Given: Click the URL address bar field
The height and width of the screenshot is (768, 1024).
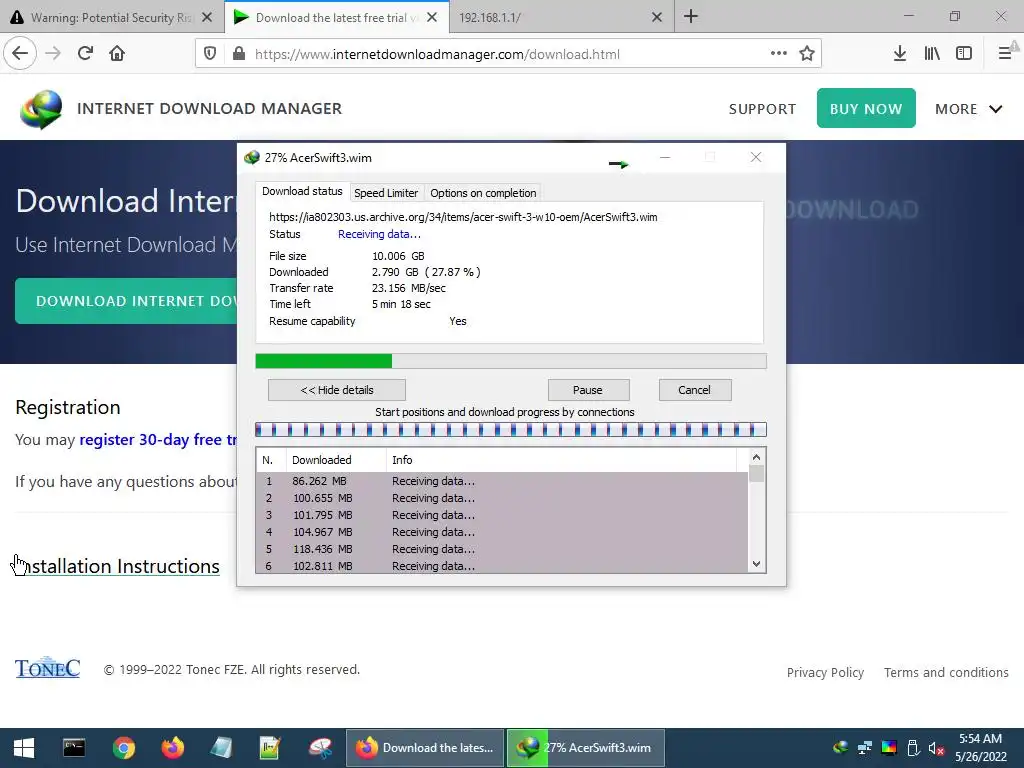Looking at the screenshot, I should pos(507,54).
